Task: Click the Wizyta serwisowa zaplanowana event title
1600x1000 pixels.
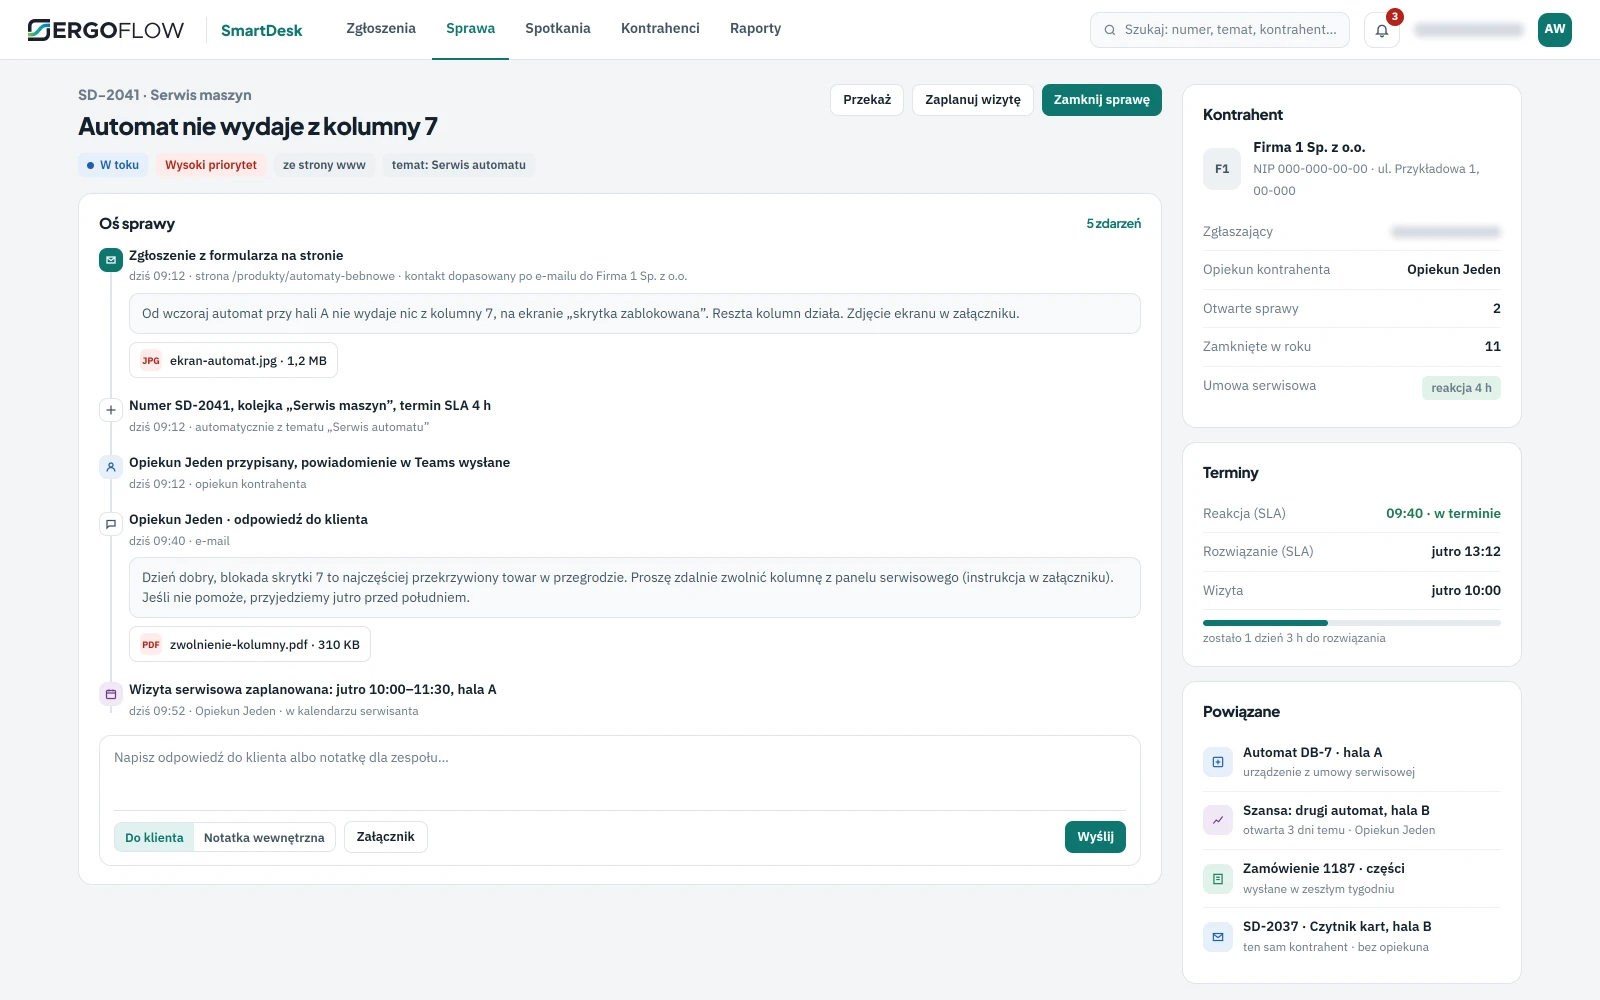Action: 313,690
